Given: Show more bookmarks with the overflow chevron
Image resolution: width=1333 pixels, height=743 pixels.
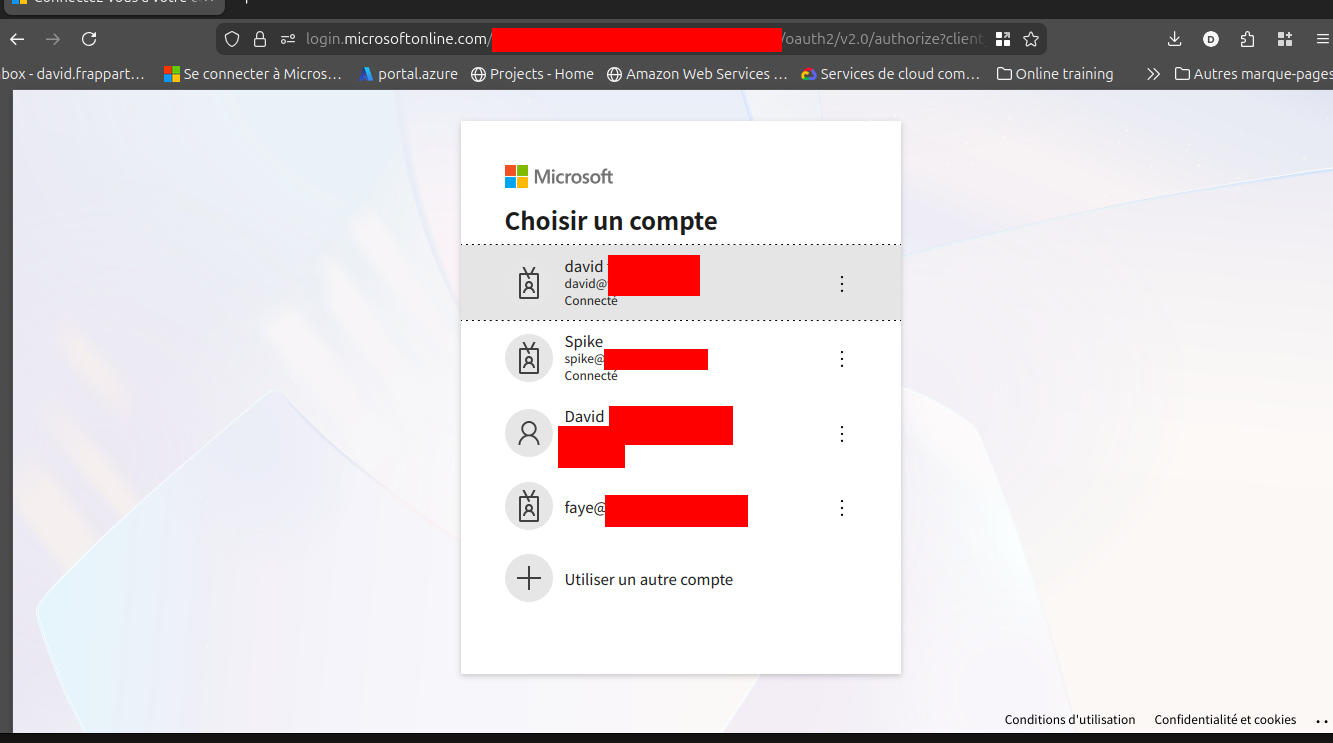Looking at the screenshot, I should coord(1153,74).
